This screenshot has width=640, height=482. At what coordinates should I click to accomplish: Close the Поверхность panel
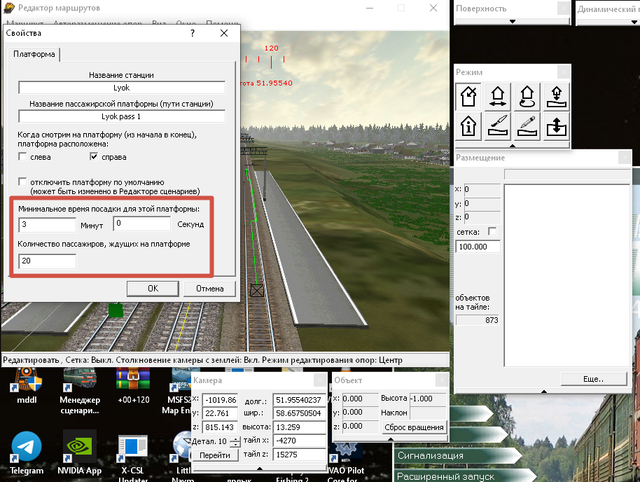click(563, 8)
